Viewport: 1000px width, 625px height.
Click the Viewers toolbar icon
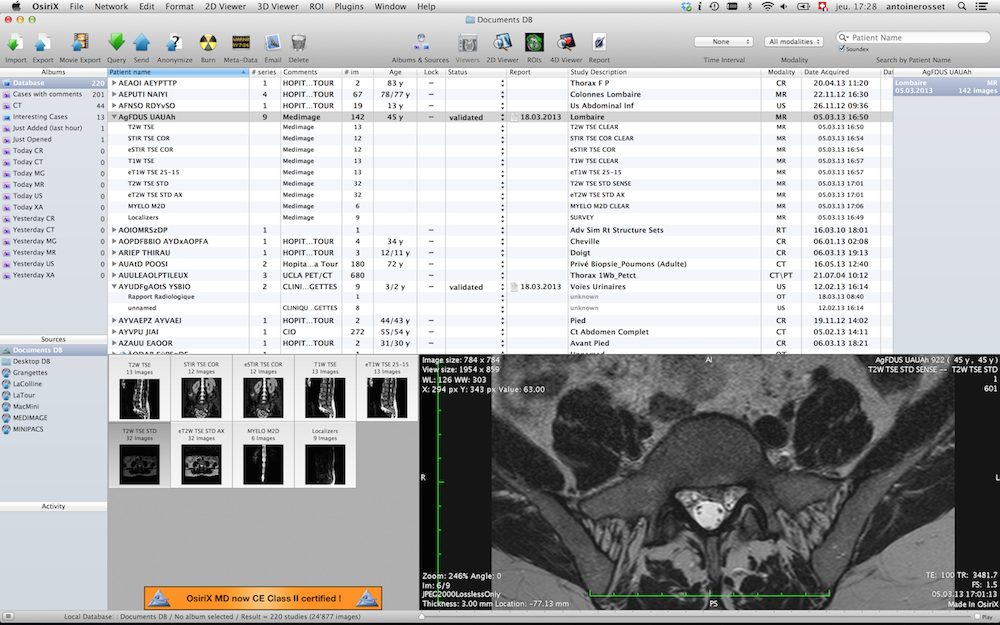pyautogui.click(x=467, y=43)
